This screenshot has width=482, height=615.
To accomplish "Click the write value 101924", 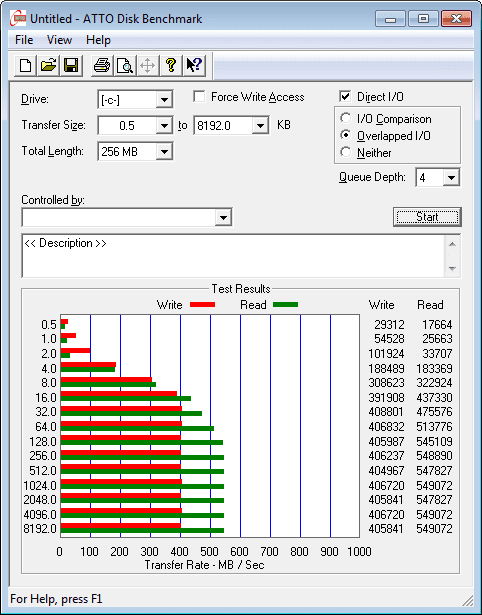I will 386,354.
